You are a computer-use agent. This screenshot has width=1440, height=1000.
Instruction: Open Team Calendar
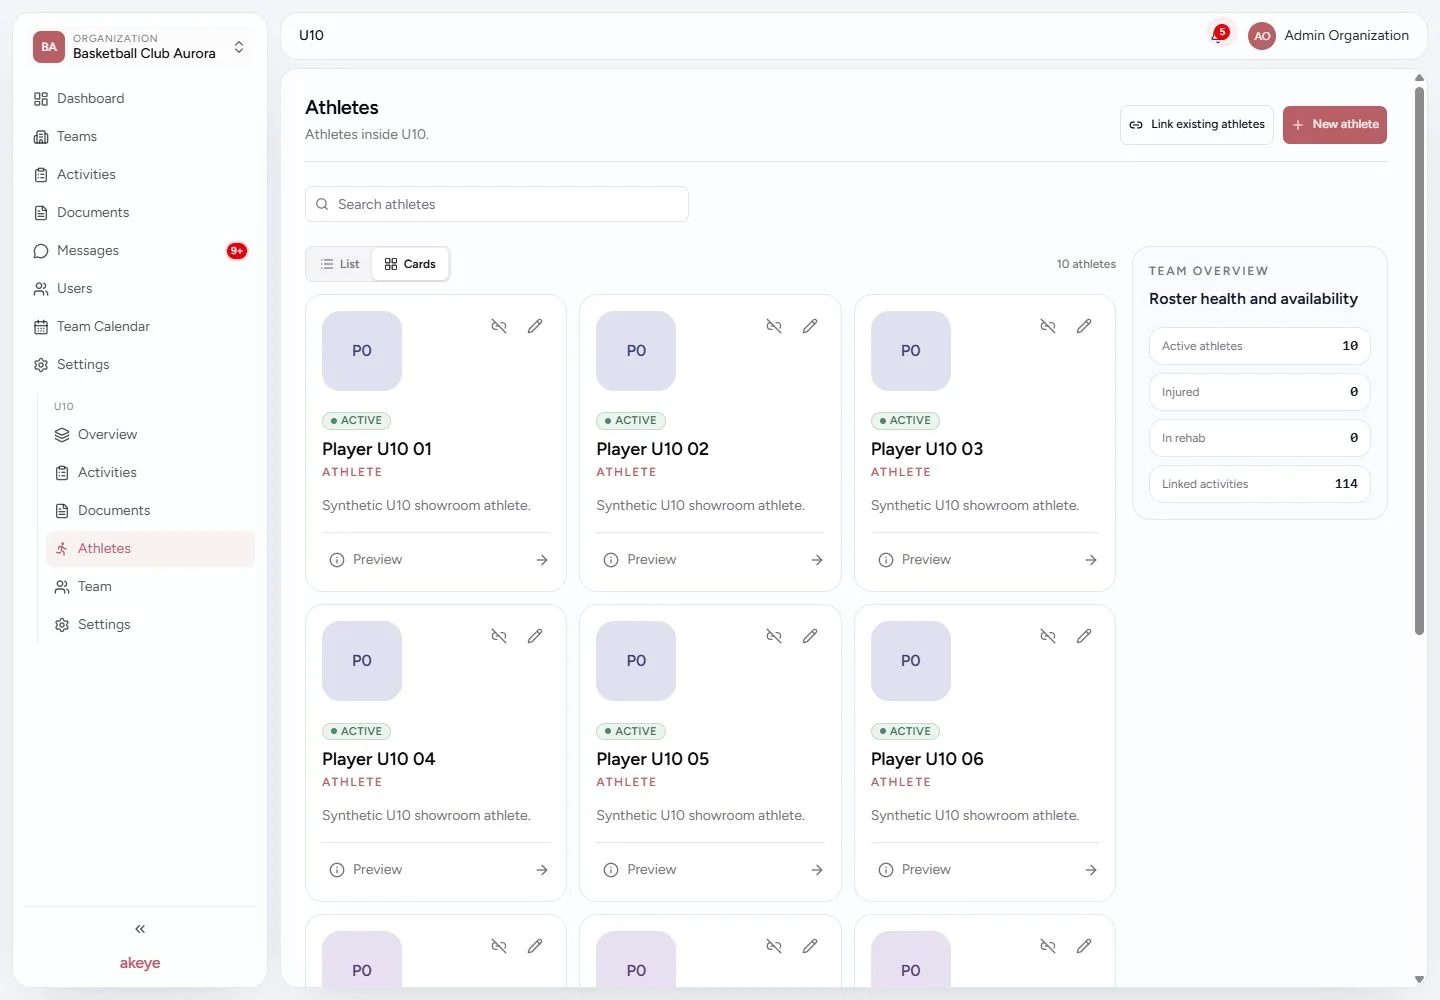(140, 326)
